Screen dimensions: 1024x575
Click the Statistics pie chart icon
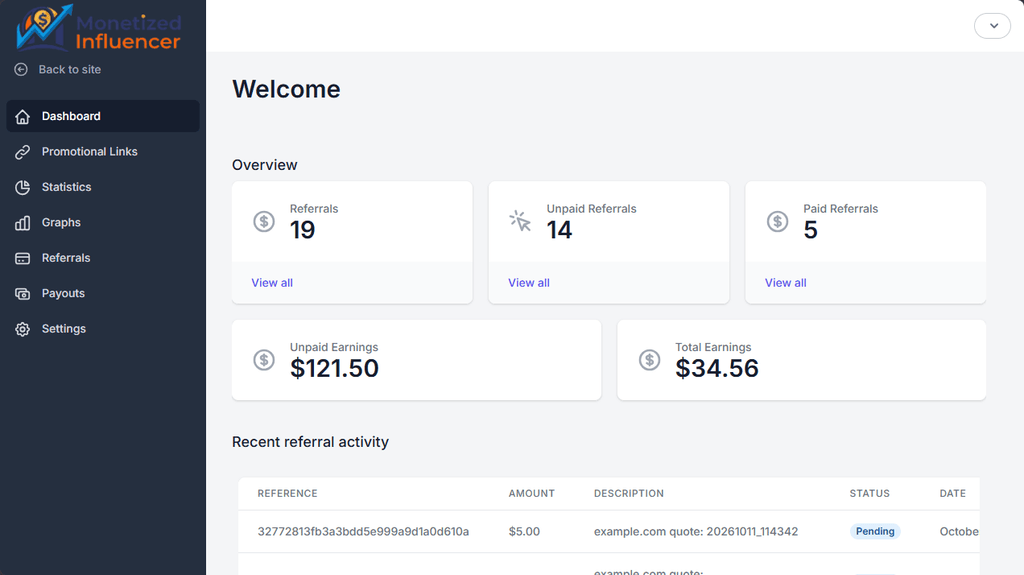(23, 187)
